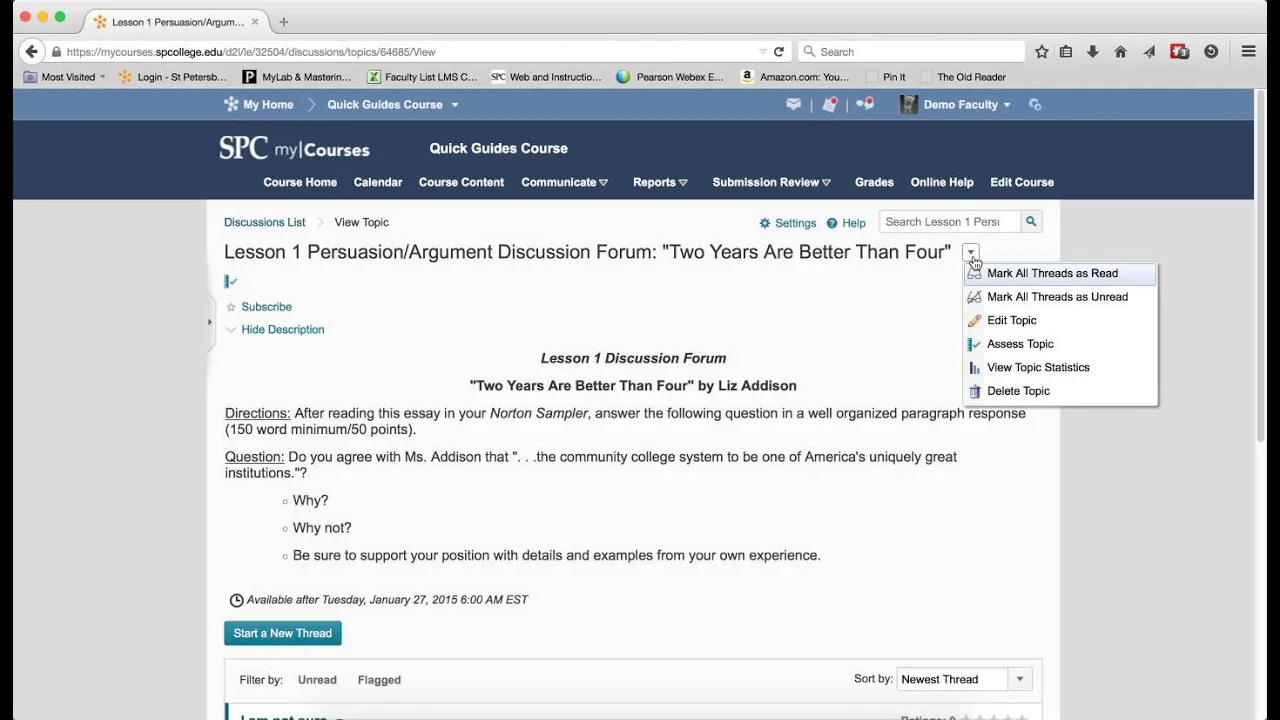This screenshot has height=720, width=1280.
Task: Select Mark All Threads as Read
Action: click(x=1060, y=274)
